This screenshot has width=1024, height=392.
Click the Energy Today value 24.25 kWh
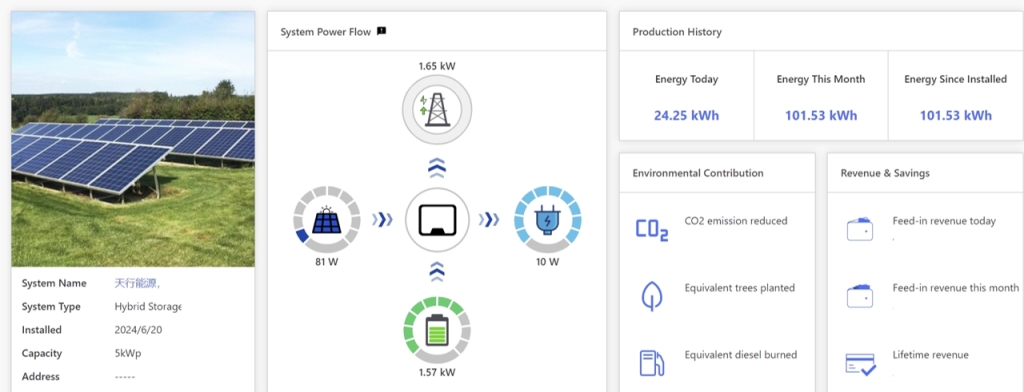(x=686, y=116)
